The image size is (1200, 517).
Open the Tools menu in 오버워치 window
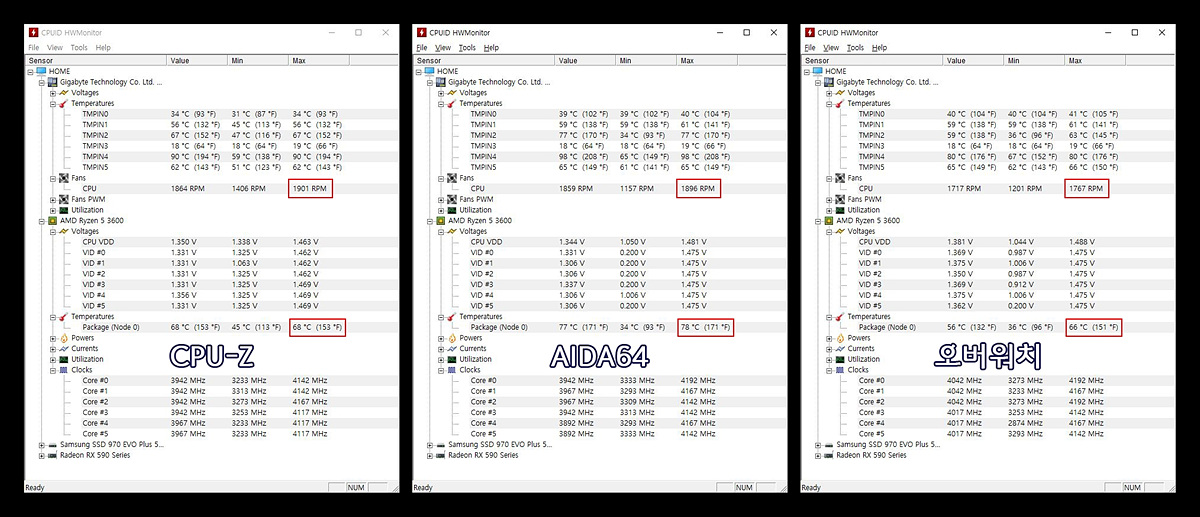pyautogui.click(x=854, y=47)
